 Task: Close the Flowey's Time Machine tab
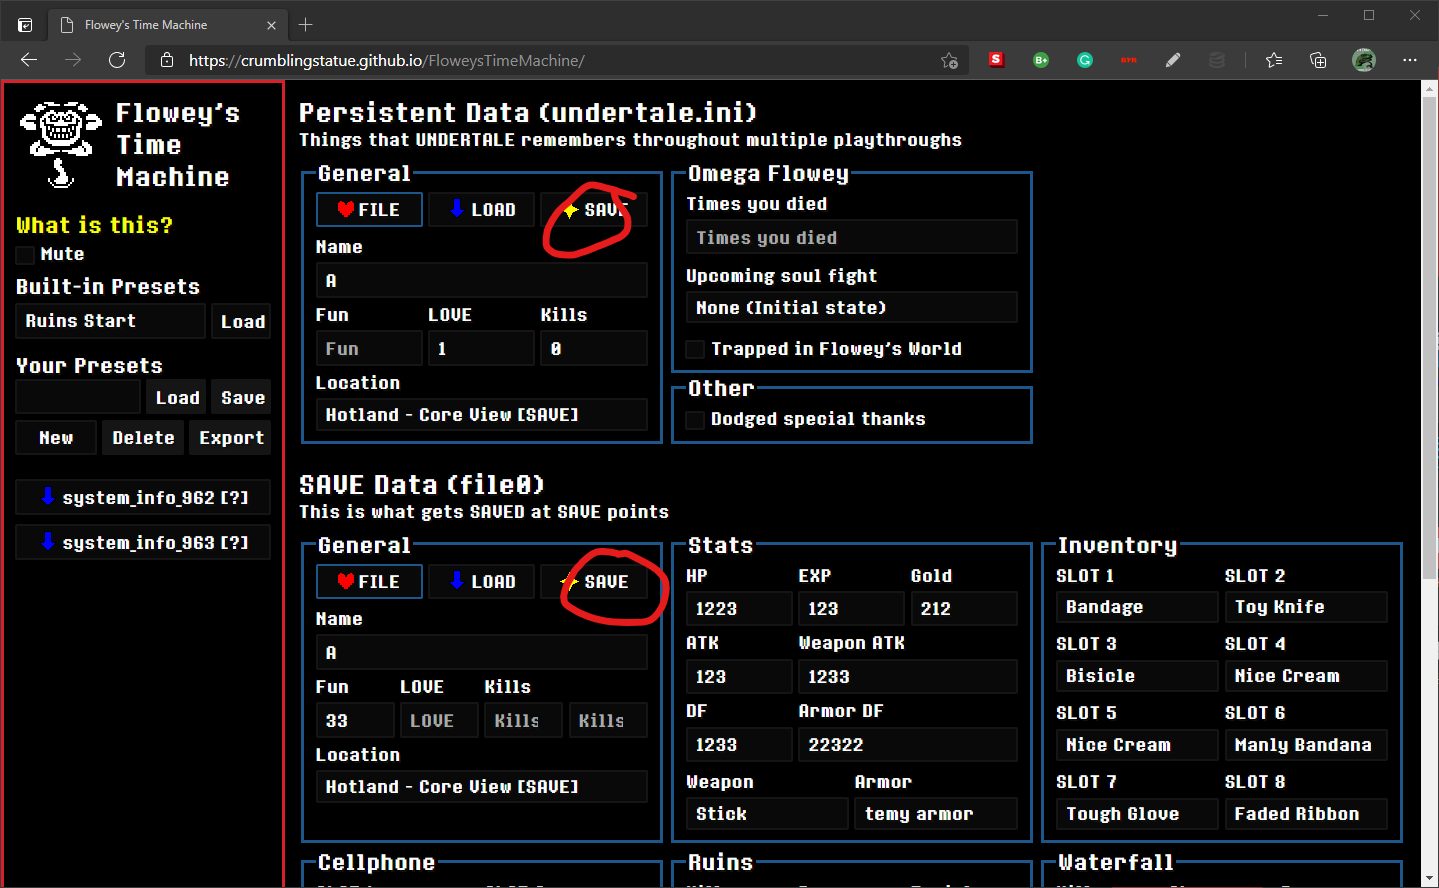(271, 25)
